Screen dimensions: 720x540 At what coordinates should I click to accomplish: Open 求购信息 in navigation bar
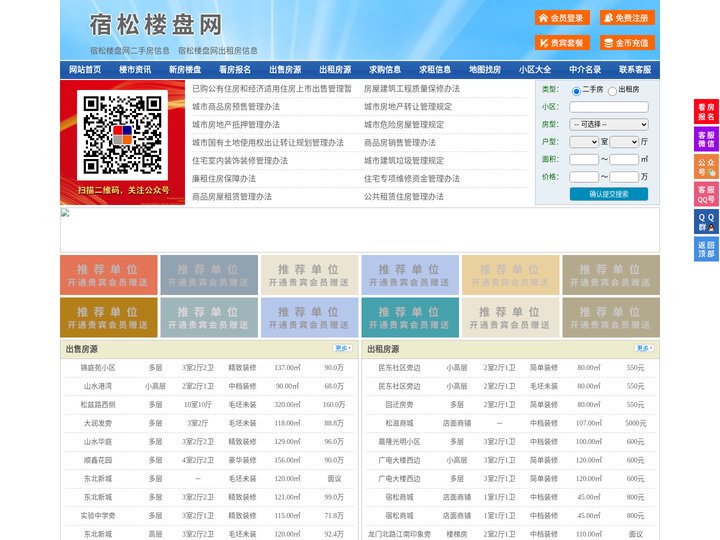pyautogui.click(x=385, y=70)
